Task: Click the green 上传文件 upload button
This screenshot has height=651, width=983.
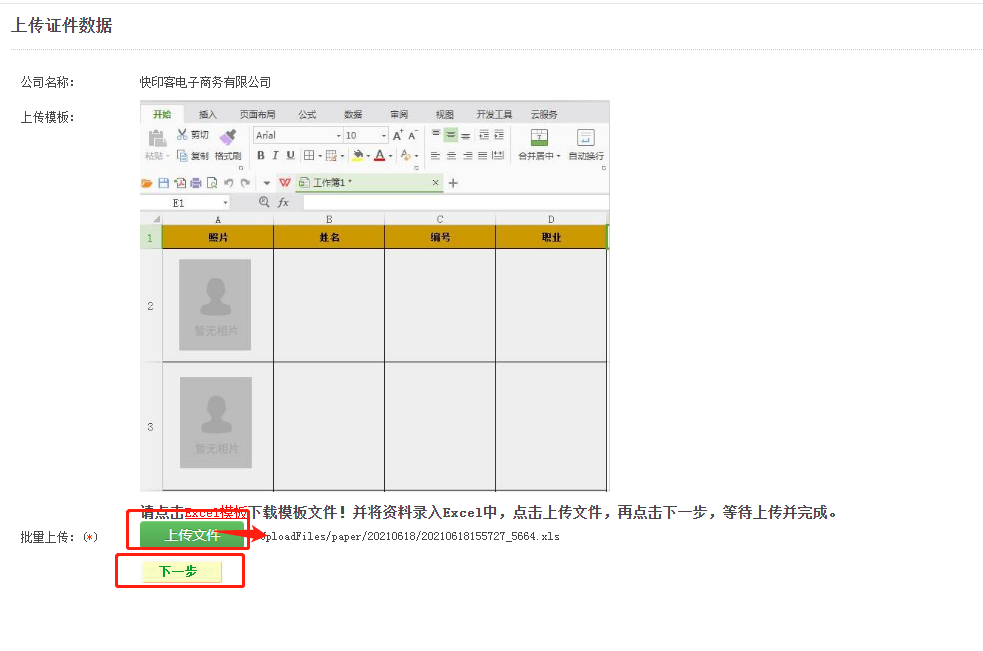Action: click(191, 535)
